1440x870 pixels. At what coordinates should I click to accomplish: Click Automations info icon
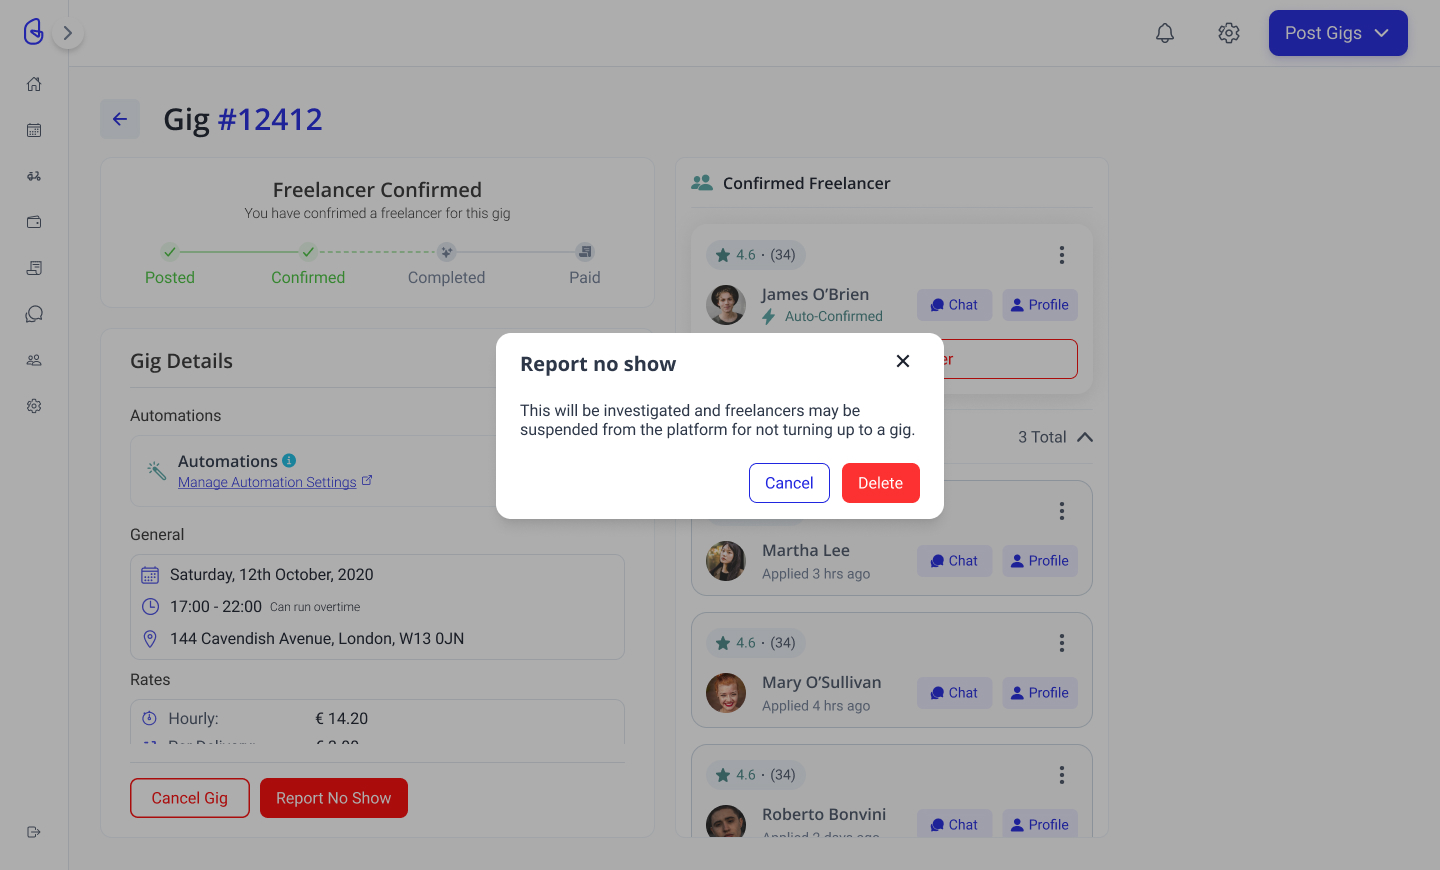(289, 461)
